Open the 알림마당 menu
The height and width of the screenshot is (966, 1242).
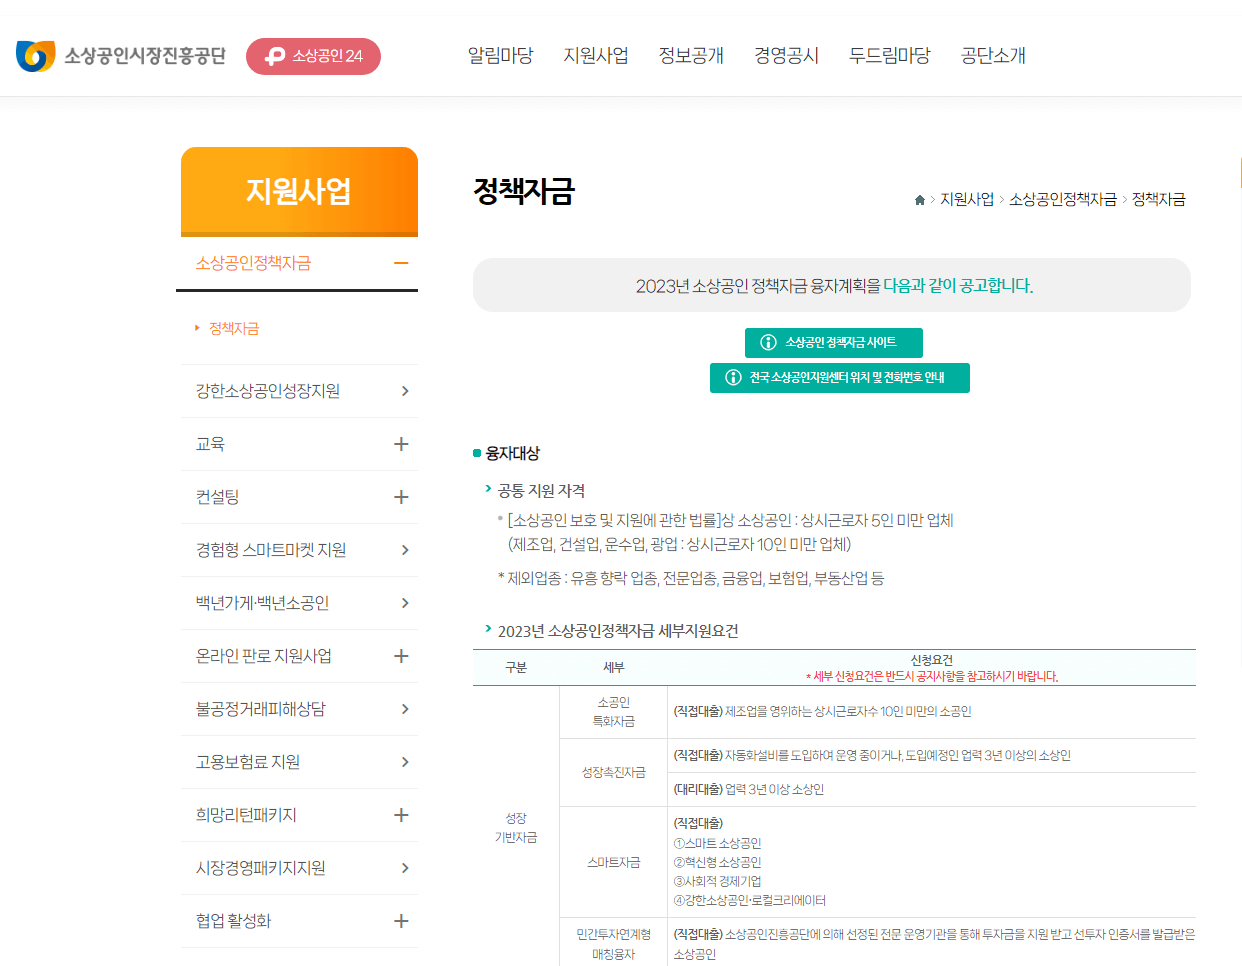point(500,55)
